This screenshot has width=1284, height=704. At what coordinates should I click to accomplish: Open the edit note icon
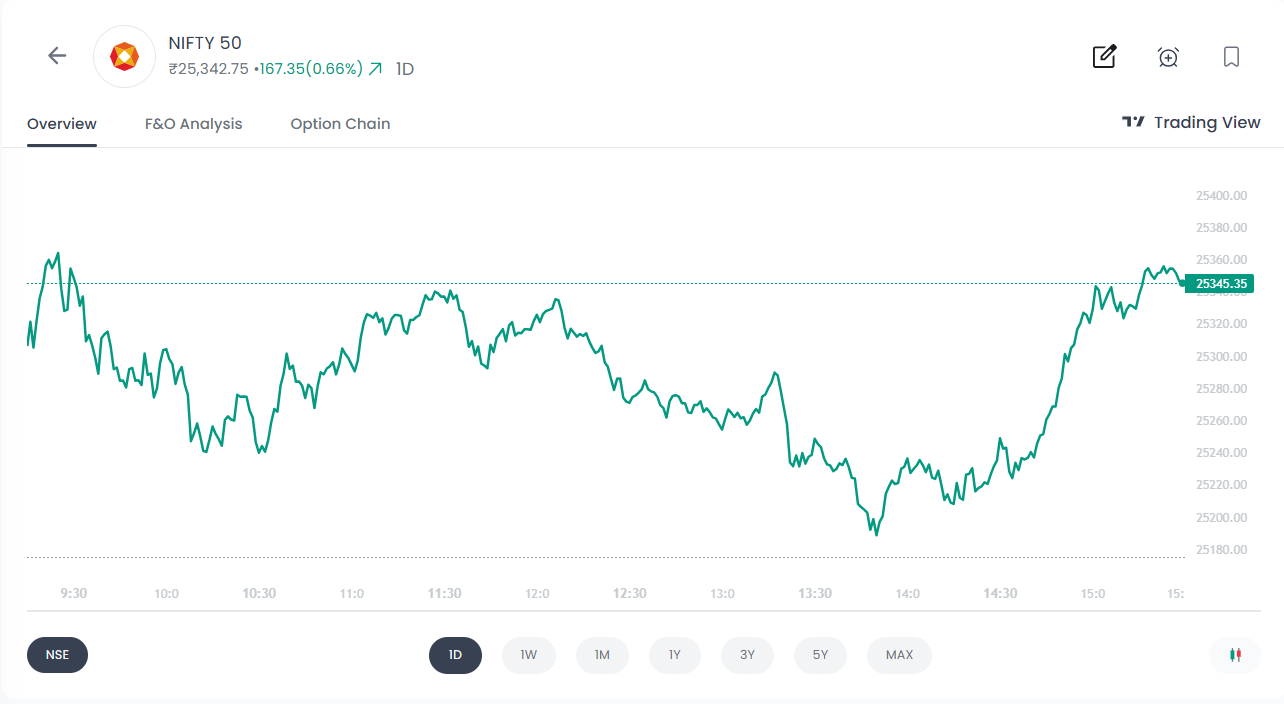click(1104, 56)
